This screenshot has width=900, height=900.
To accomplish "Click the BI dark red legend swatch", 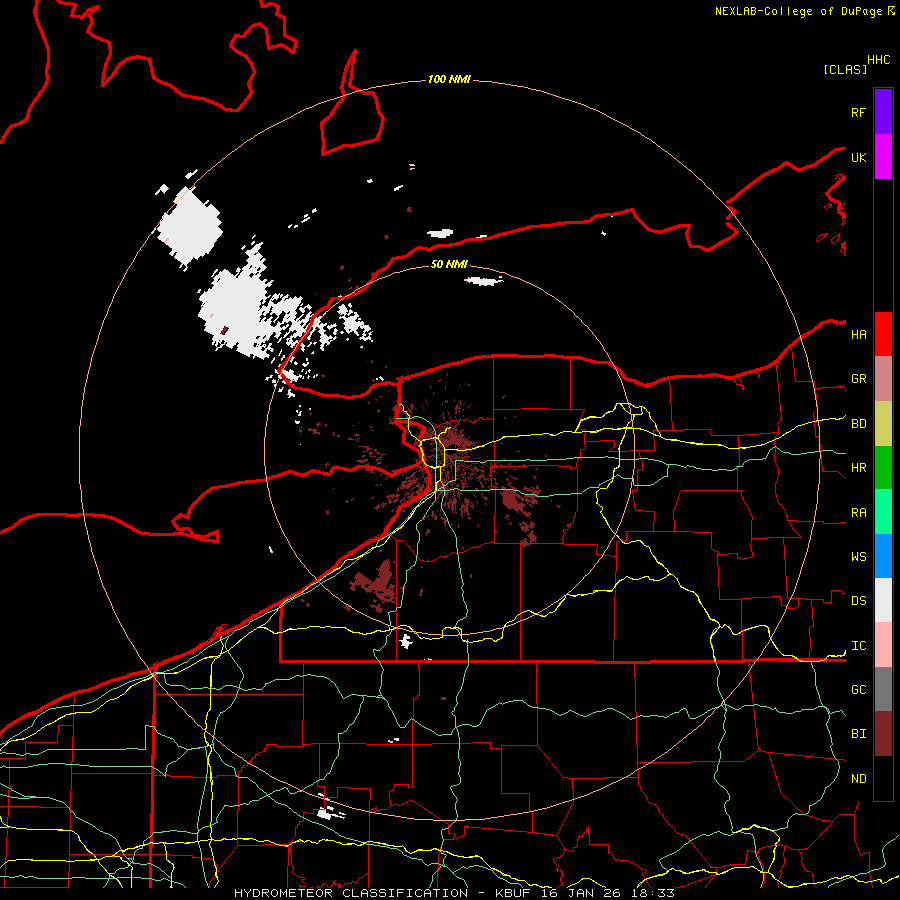I will (x=883, y=734).
